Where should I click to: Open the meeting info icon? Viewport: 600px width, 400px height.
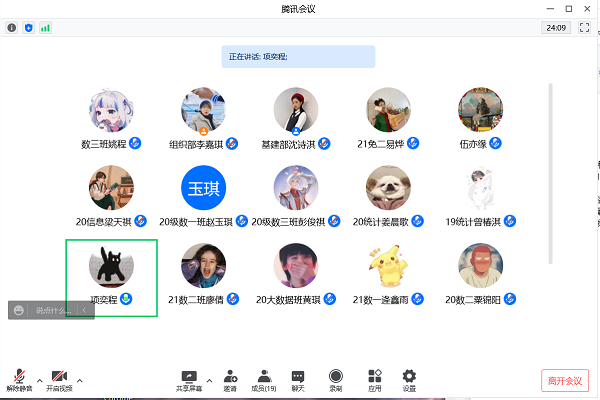click(12, 28)
